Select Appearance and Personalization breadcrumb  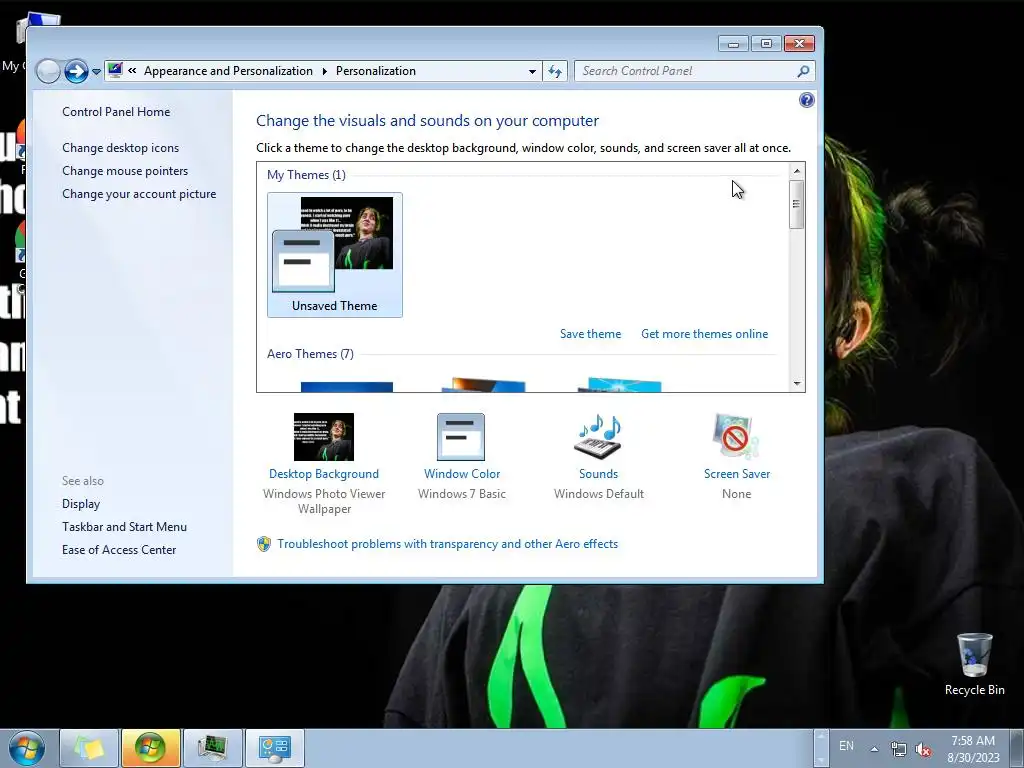point(228,71)
